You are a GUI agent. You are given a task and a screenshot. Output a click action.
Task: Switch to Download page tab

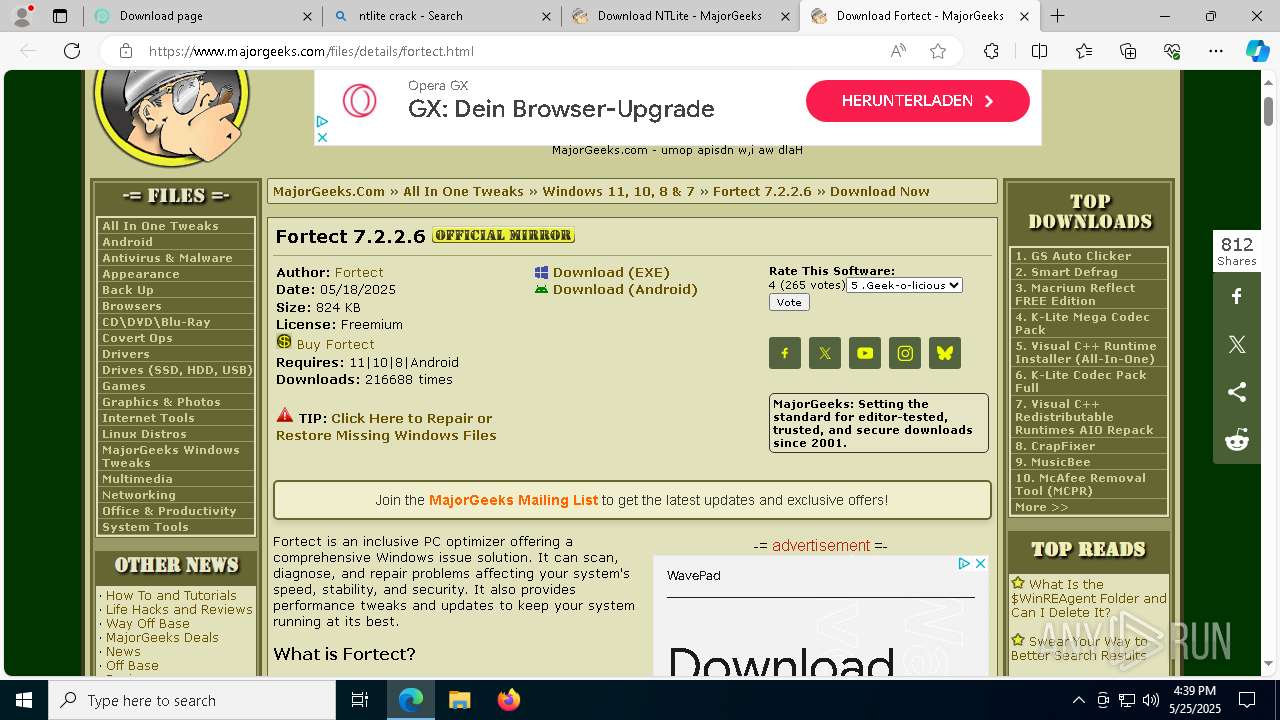pyautogui.click(x=203, y=16)
